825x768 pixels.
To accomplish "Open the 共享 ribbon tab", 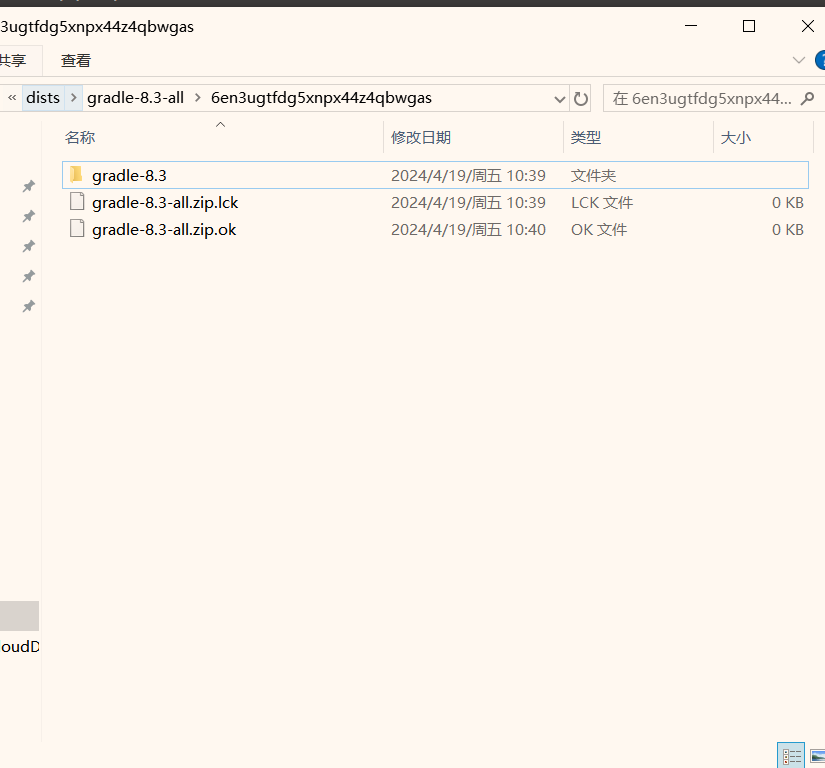I will 13,60.
